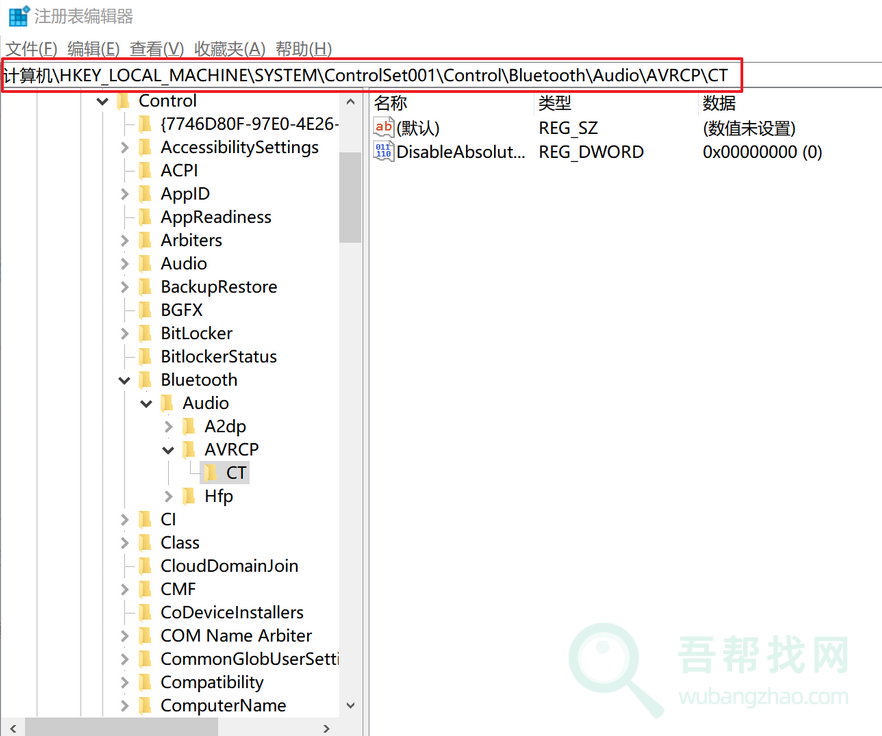
Task: Expand the Compatibility tree node
Action: point(124,682)
